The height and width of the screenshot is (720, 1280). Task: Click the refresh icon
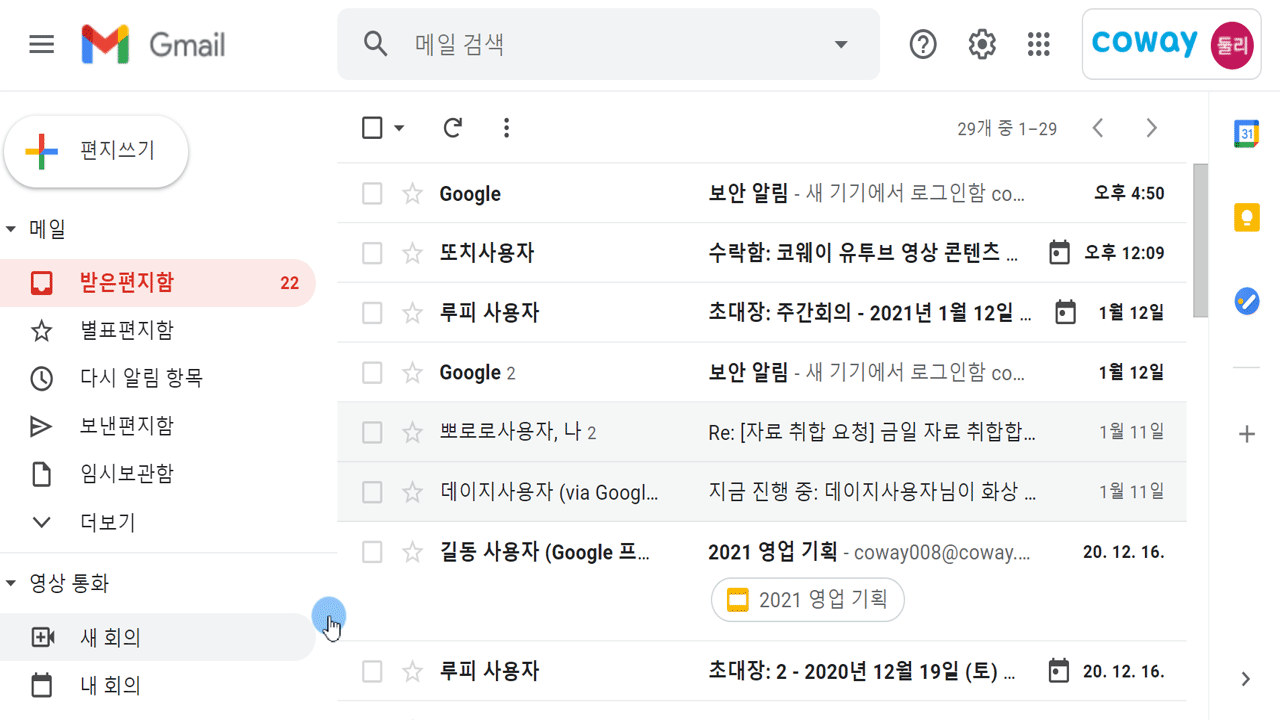point(453,128)
